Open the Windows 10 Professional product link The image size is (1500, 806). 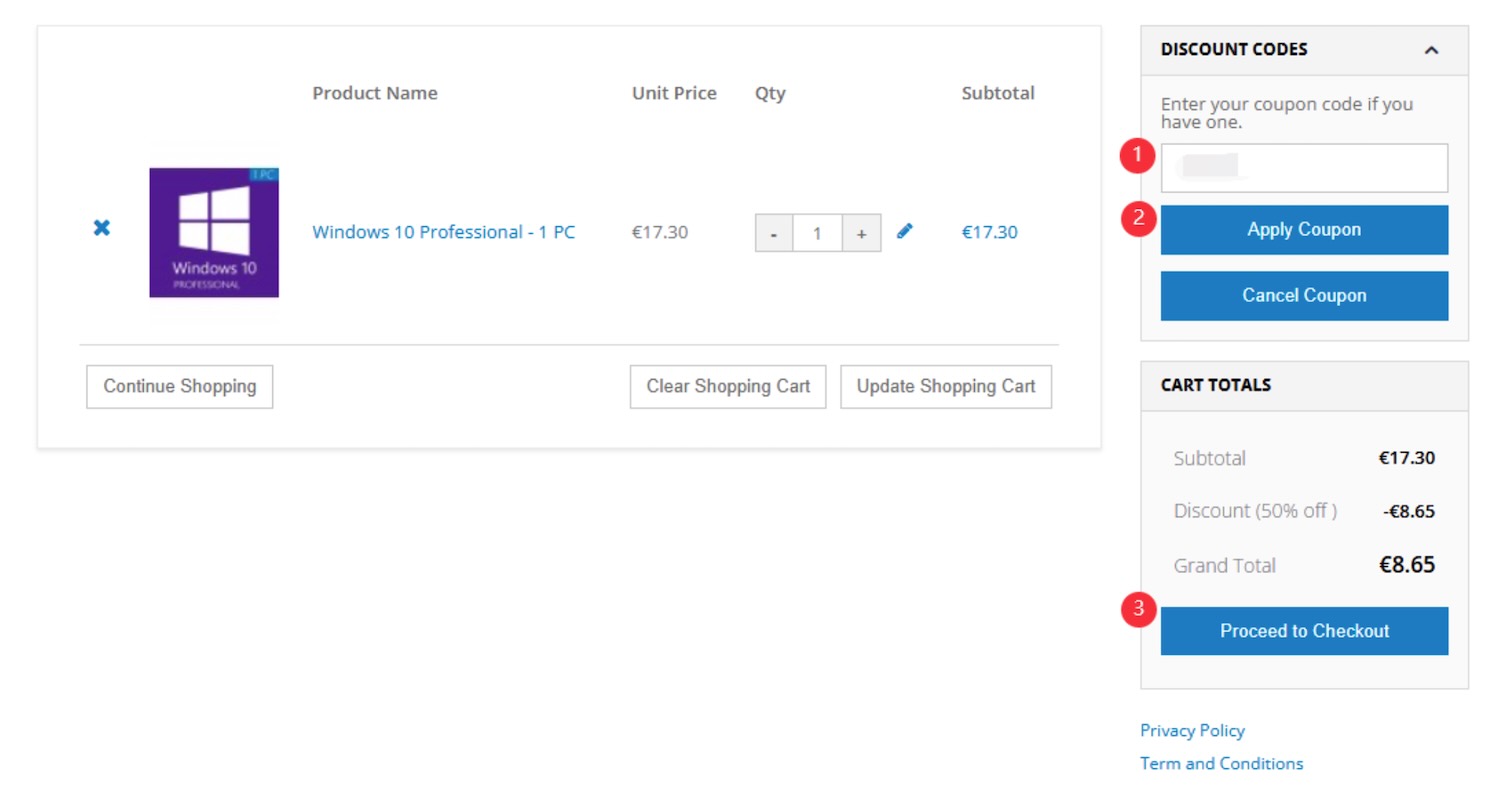click(x=443, y=232)
